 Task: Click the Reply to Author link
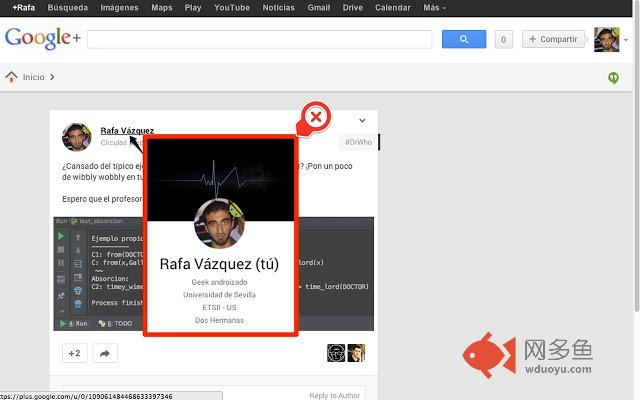(x=334, y=396)
